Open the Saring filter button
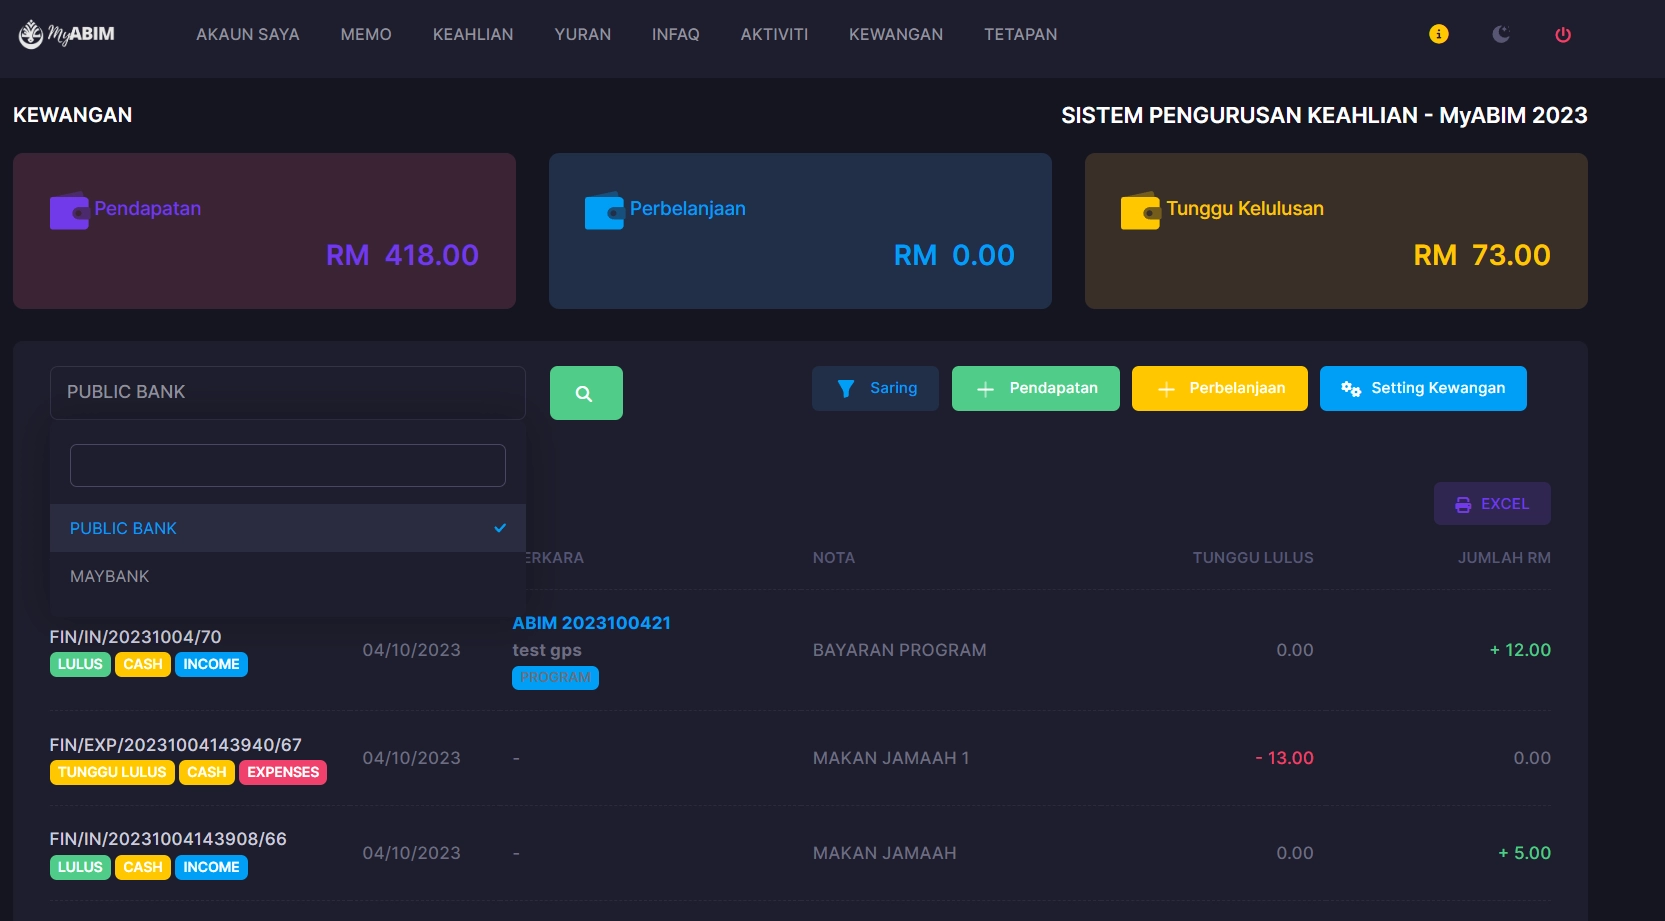The image size is (1665, 921). coord(875,388)
